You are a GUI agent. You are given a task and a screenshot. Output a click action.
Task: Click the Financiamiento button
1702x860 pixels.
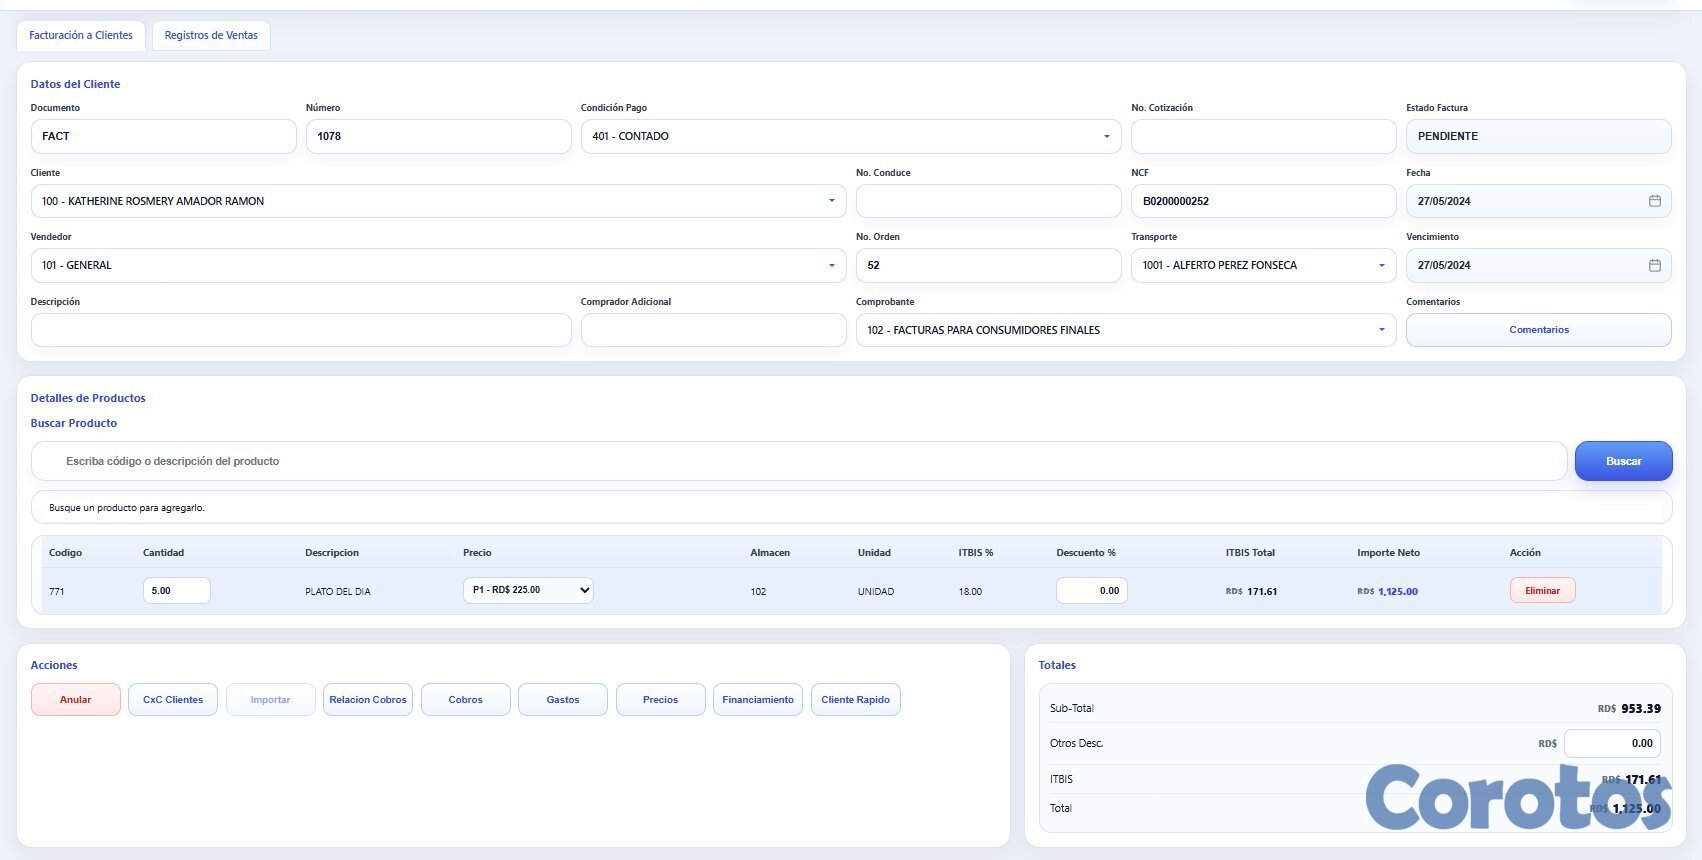(x=758, y=700)
